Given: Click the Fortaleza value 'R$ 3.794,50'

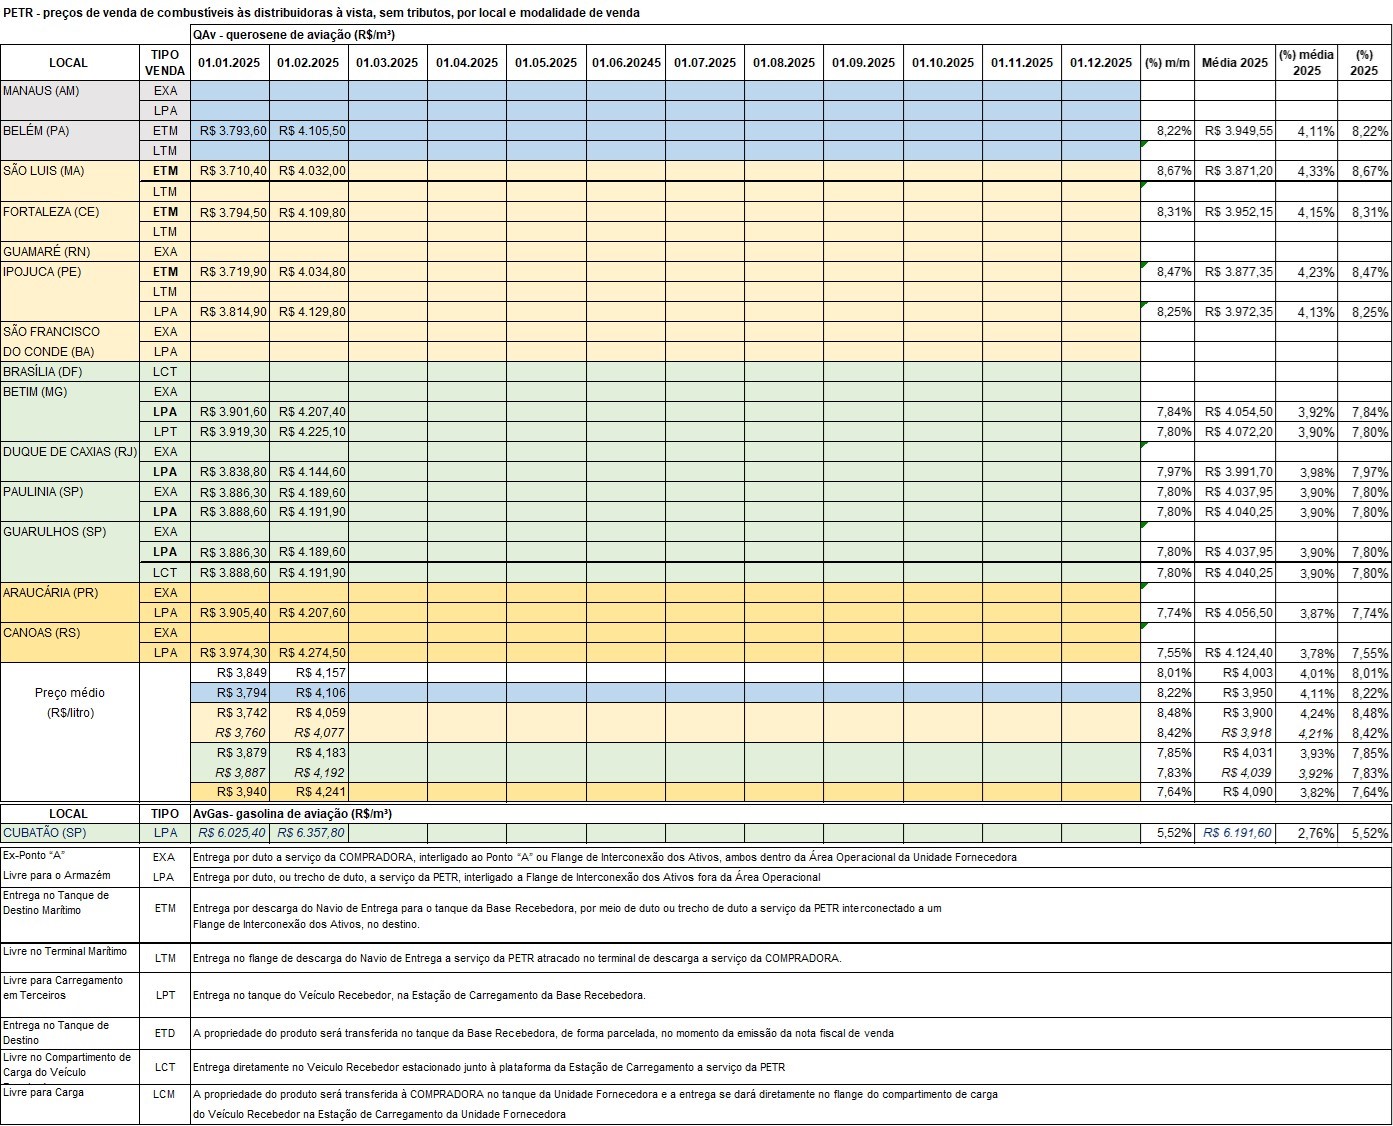Looking at the screenshot, I should pyautogui.click(x=230, y=212).
